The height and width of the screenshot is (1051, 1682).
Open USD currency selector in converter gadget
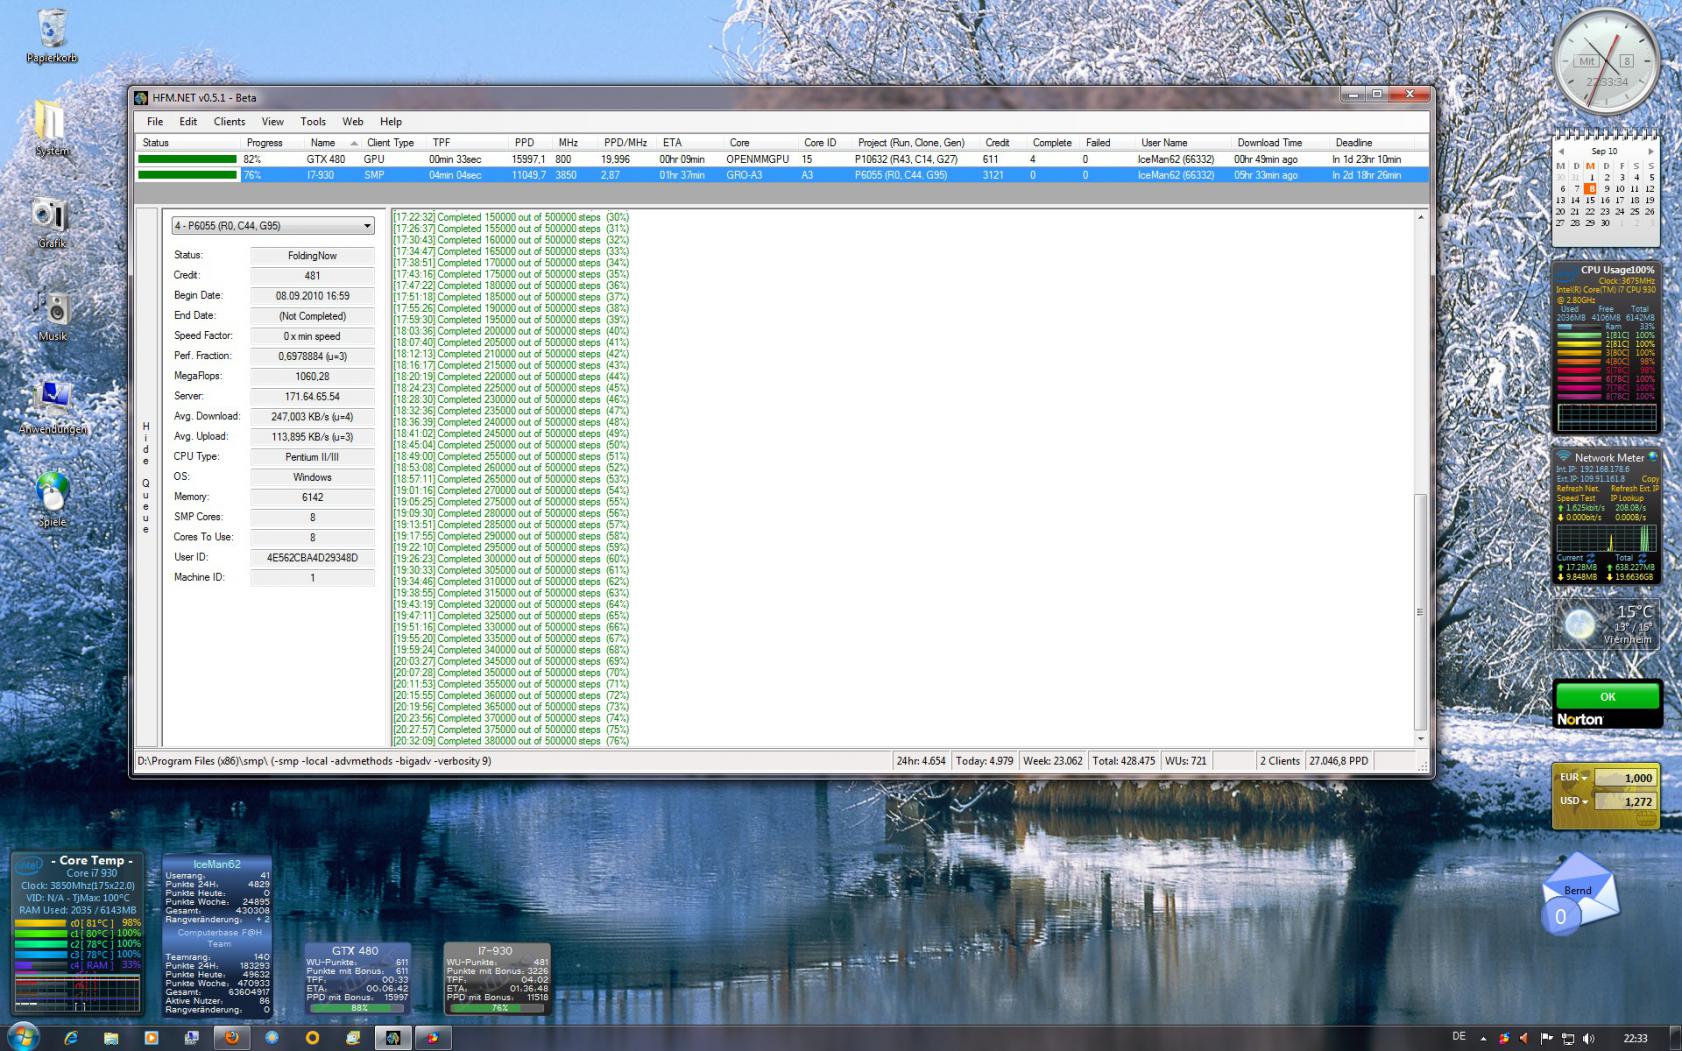[1574, 800]
